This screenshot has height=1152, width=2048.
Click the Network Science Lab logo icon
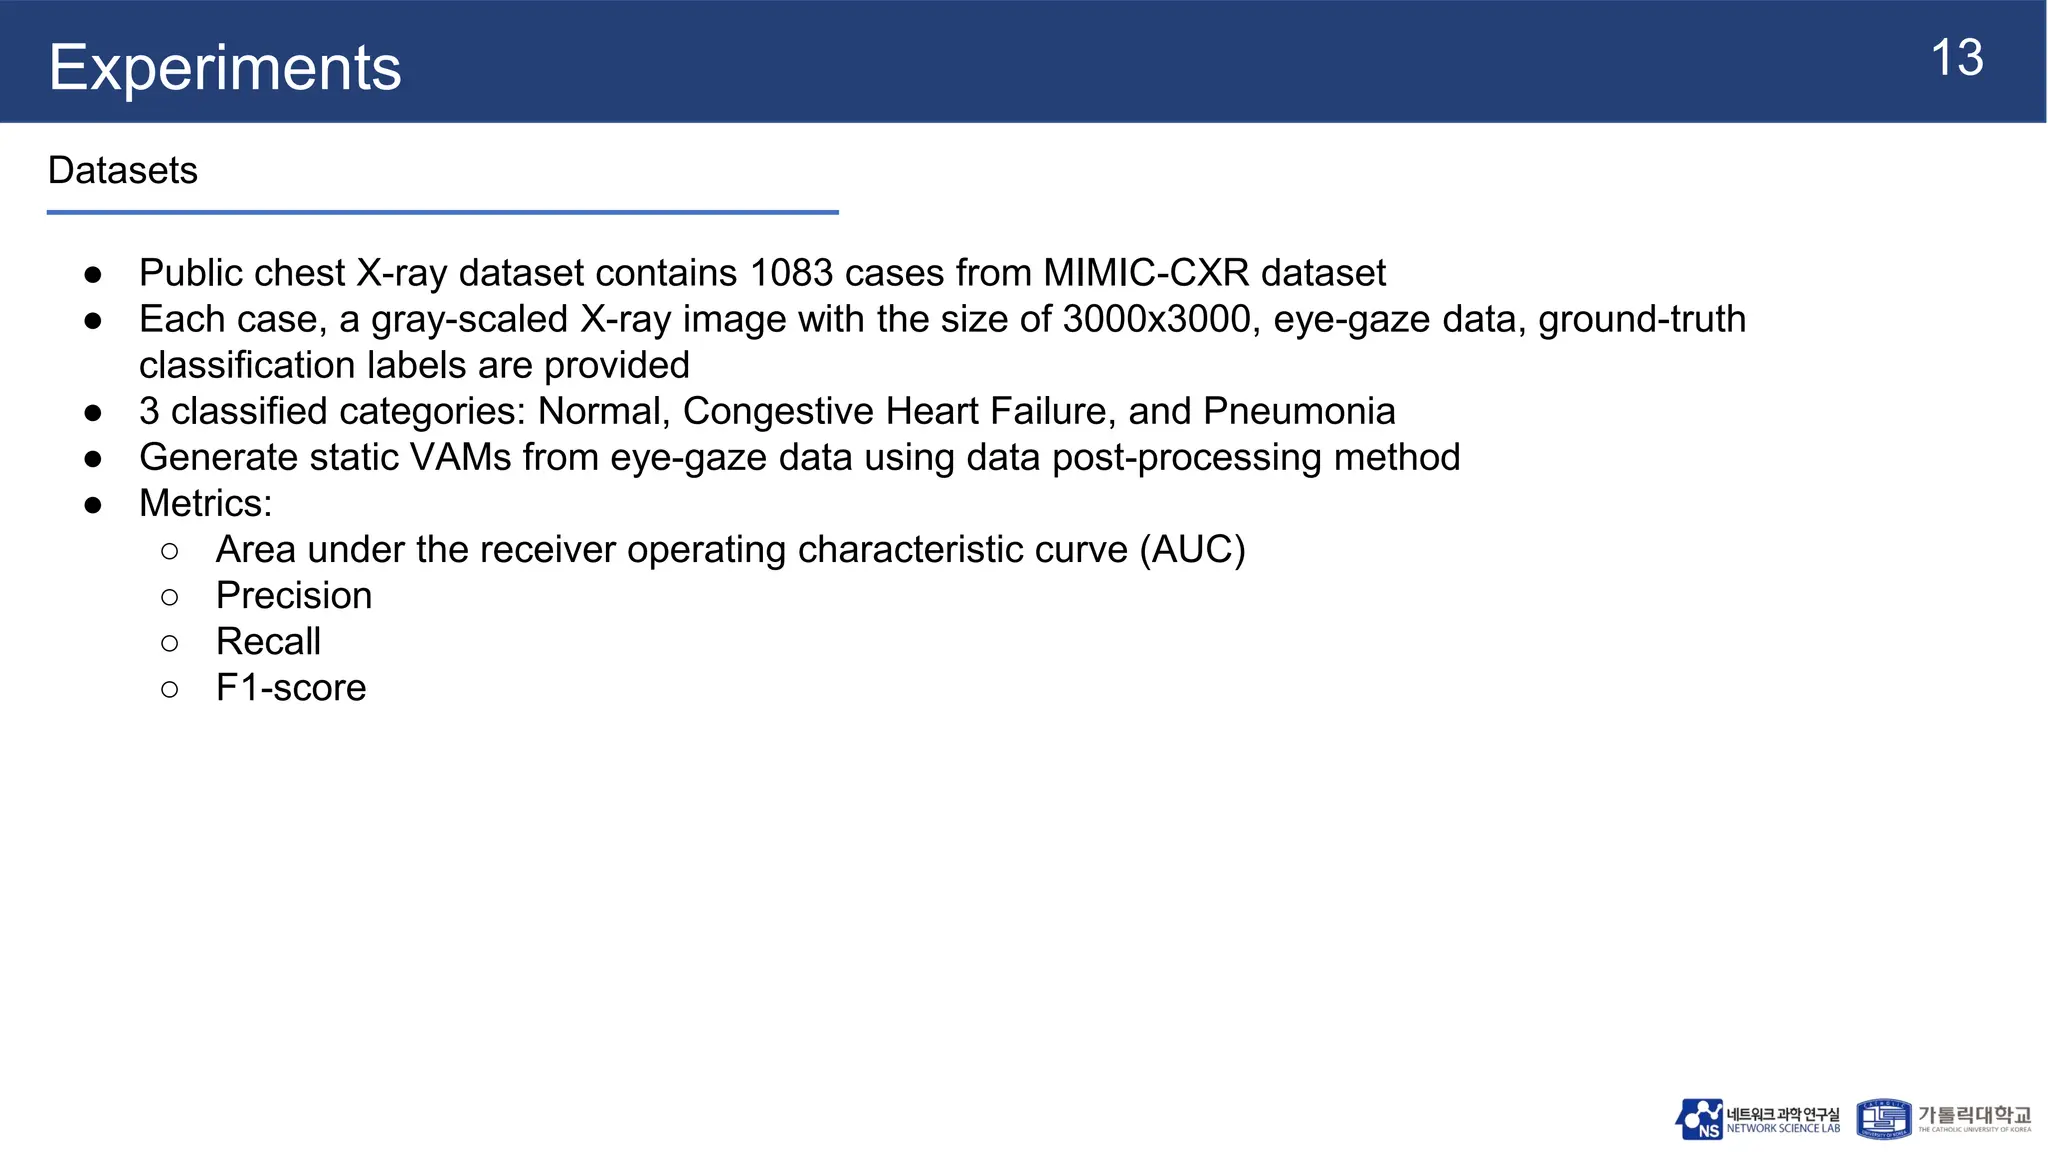click(1699, 1119)
